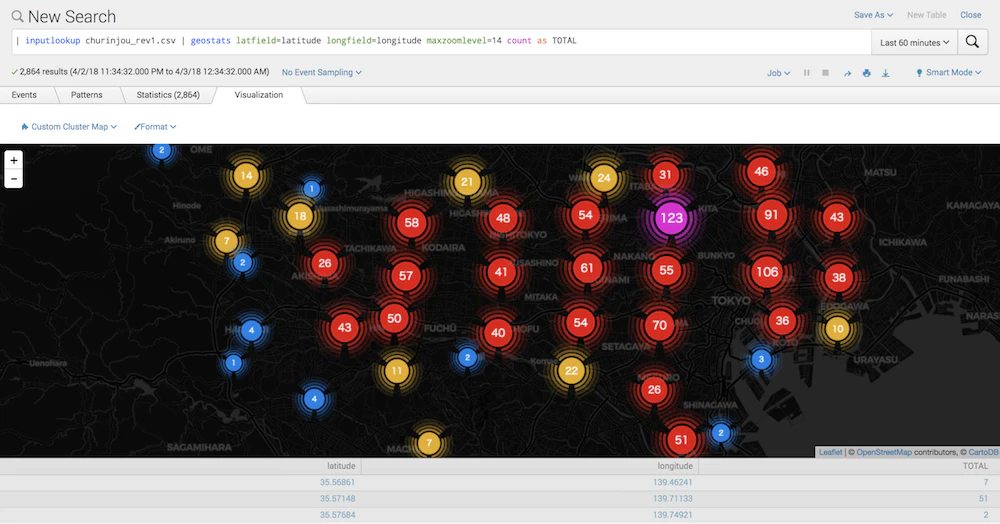Select the yellow 14 cluster marker
The image size is (1000, 524).
246,176
